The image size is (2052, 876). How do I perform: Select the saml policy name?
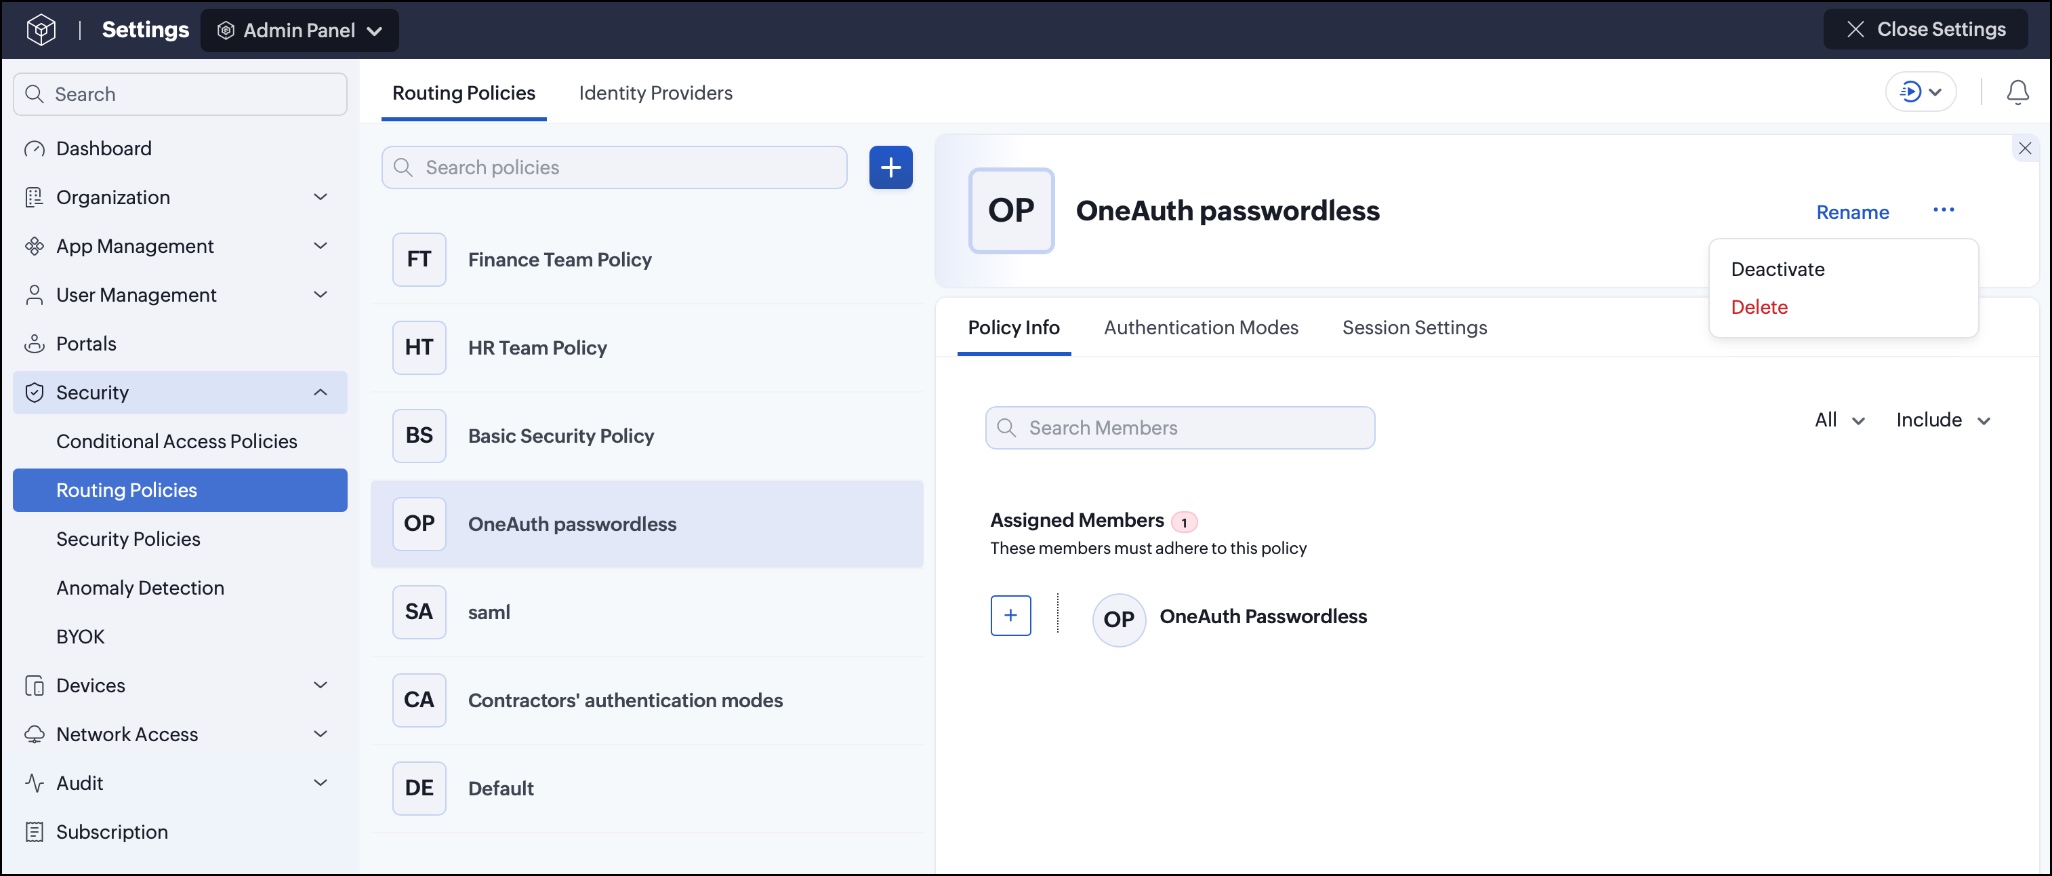[x=489, y=612]
